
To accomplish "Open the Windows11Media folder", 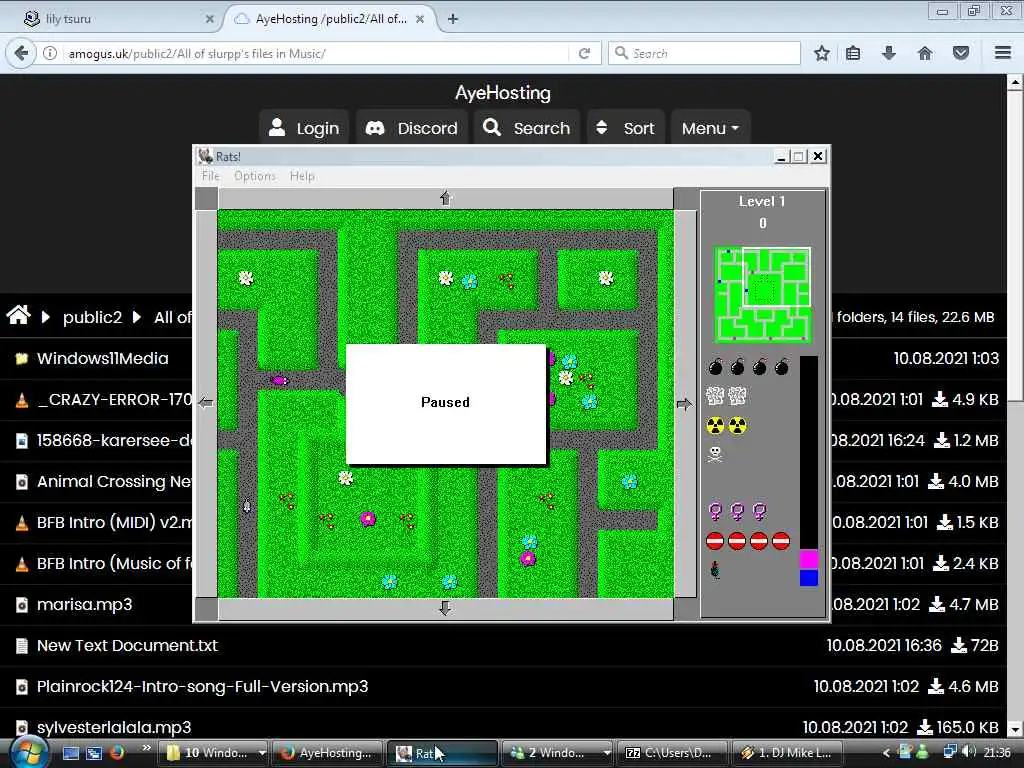I will (x=103, y=358).
